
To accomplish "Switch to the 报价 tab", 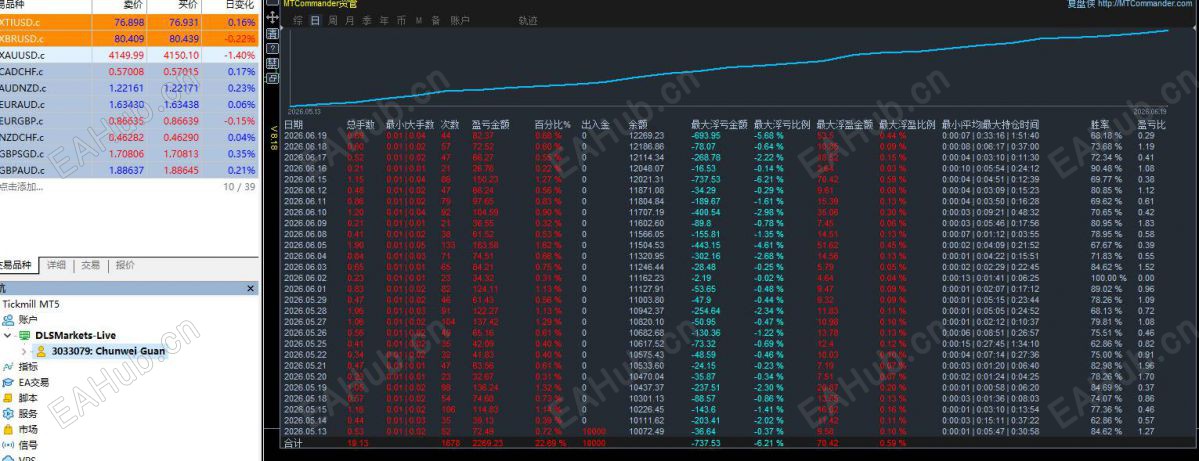I will 125,265.
